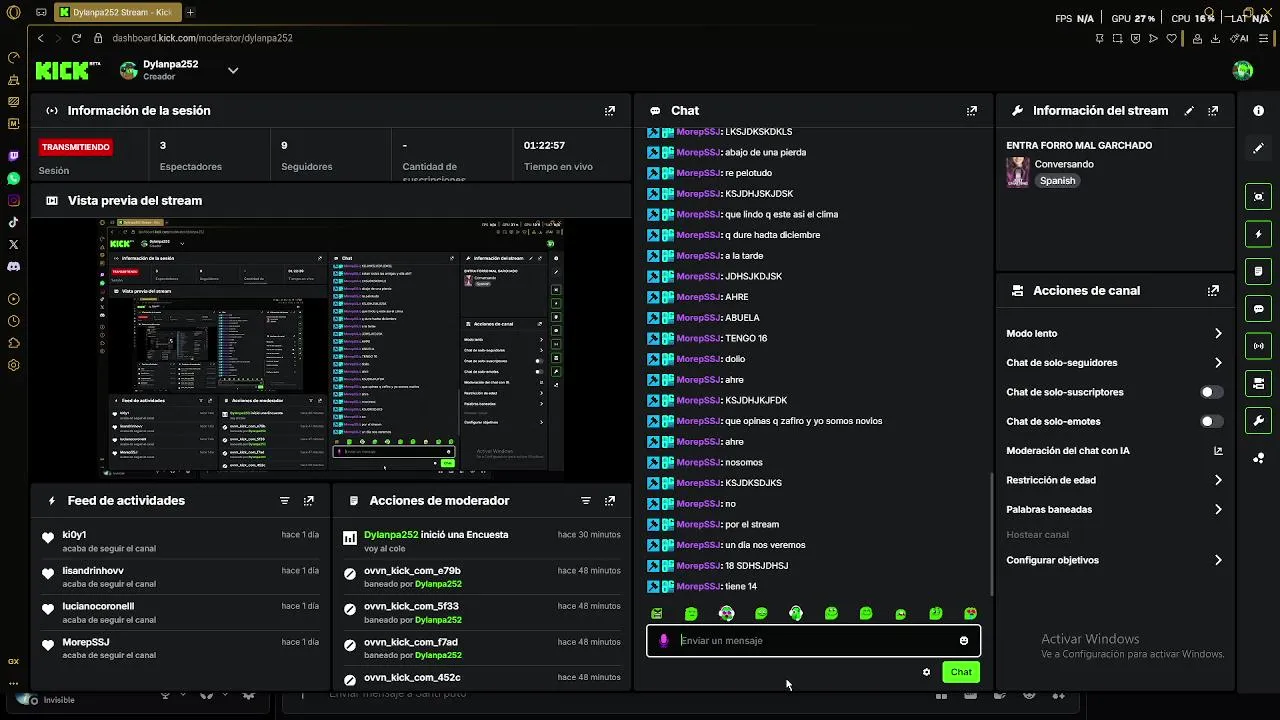Expand Restricción de edad option
1280x720 pixels.
[1114, 480]
